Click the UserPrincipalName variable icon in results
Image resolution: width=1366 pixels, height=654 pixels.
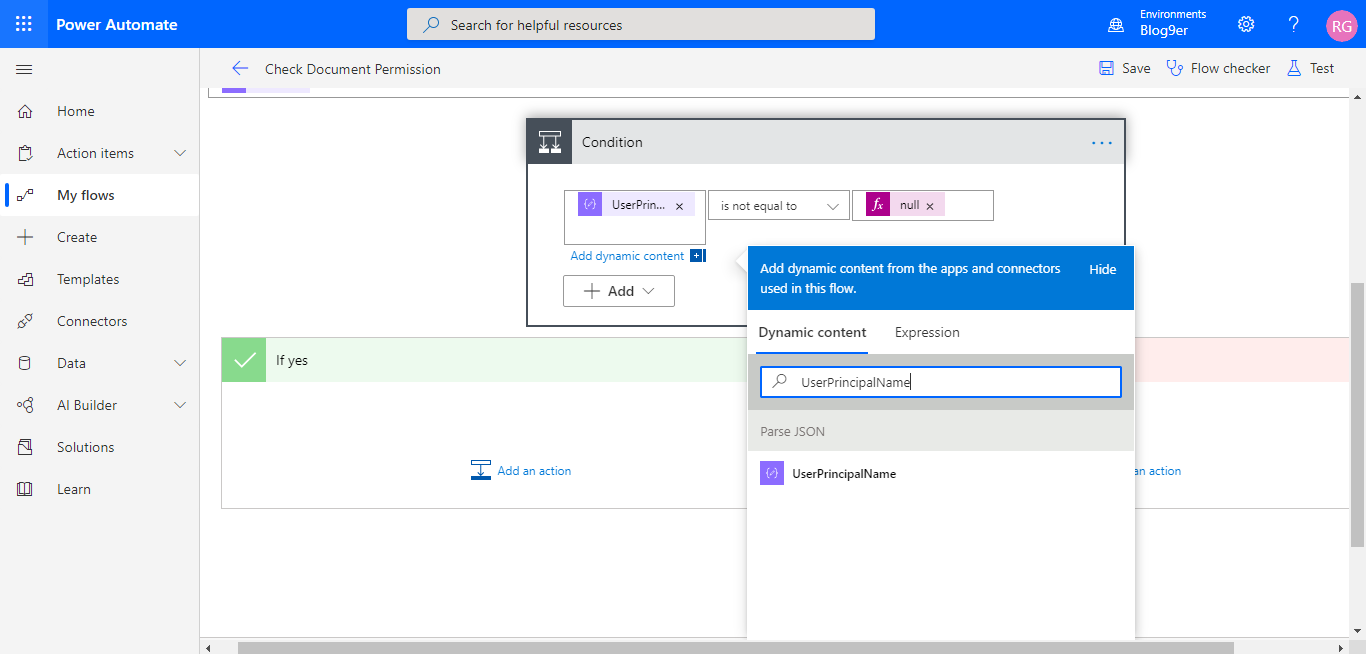pos(772,474)
